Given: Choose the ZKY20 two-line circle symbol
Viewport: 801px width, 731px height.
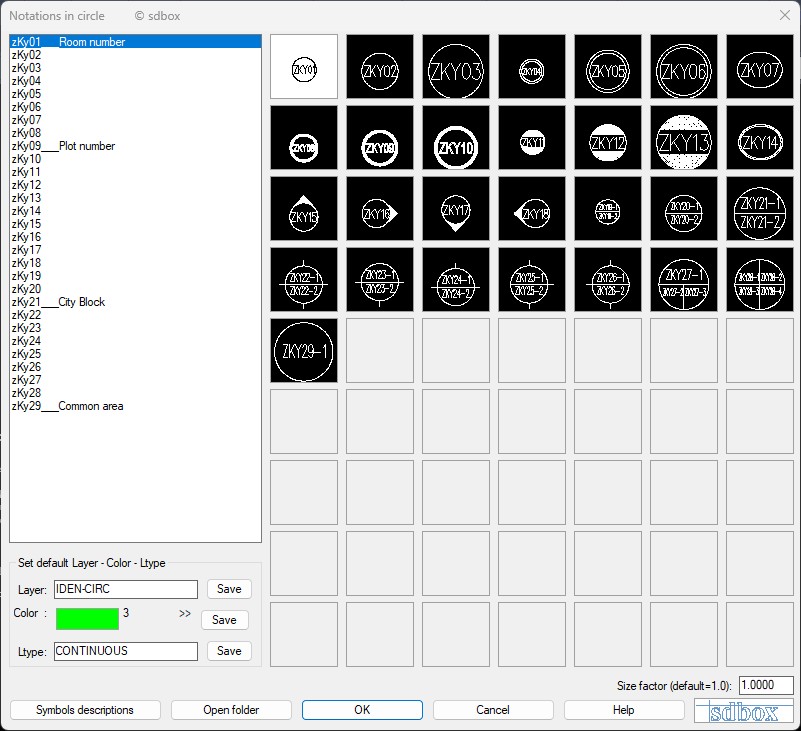Looking at the screenshot, I should click(684, 208).
